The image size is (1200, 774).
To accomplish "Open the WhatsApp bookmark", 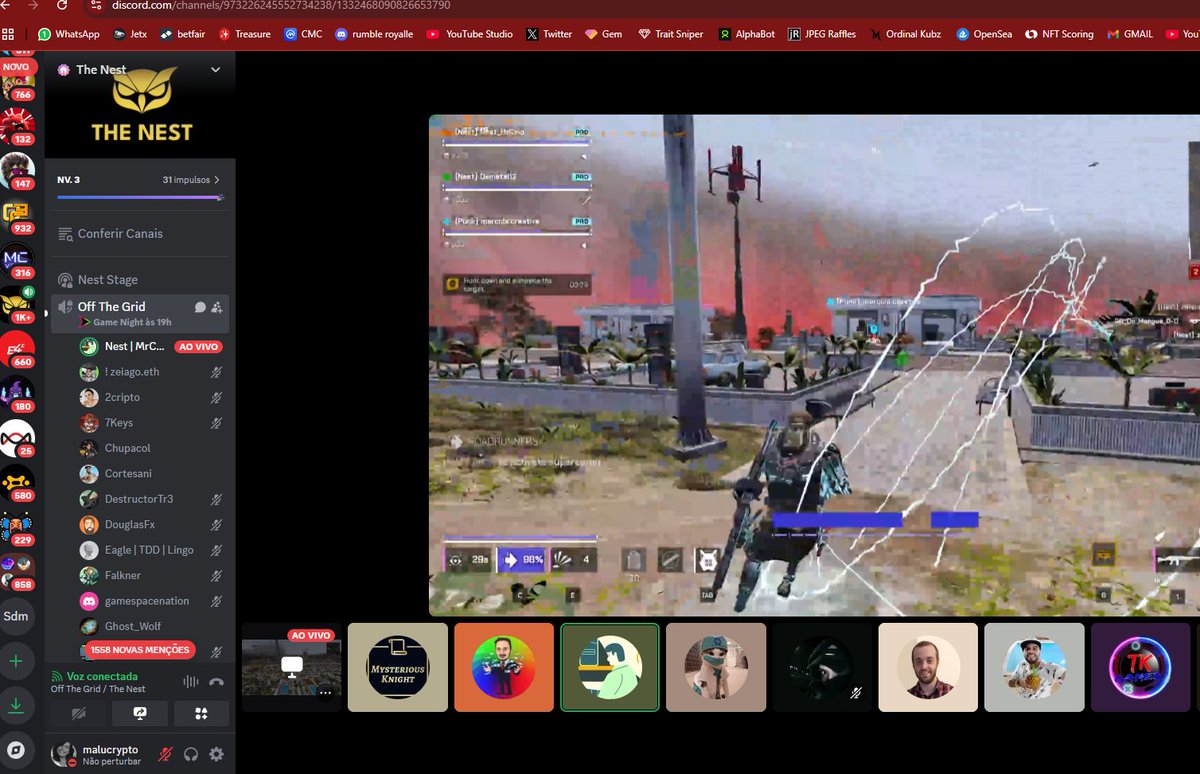I will tap(69, 33).
